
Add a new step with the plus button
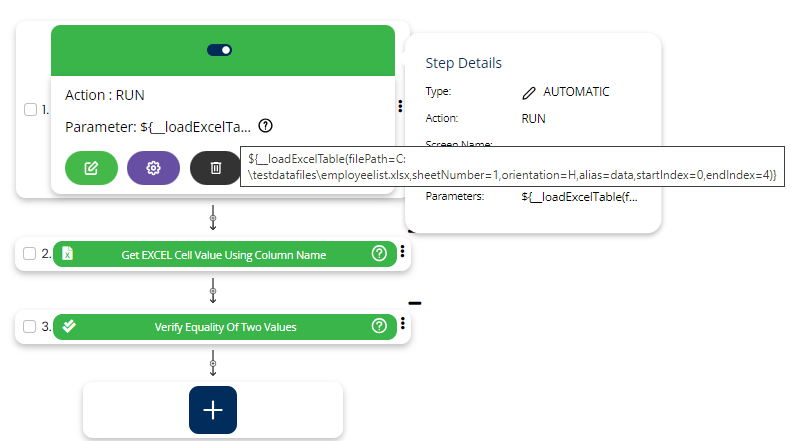click(213, 410)
